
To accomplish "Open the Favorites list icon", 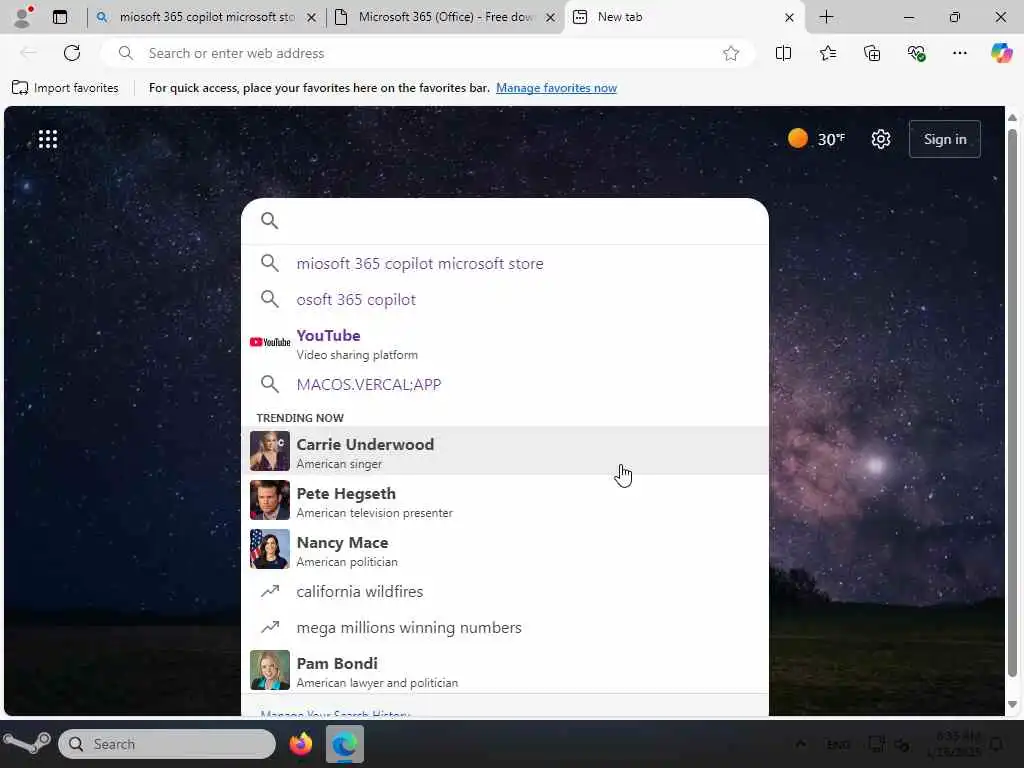I will [827, 53].
